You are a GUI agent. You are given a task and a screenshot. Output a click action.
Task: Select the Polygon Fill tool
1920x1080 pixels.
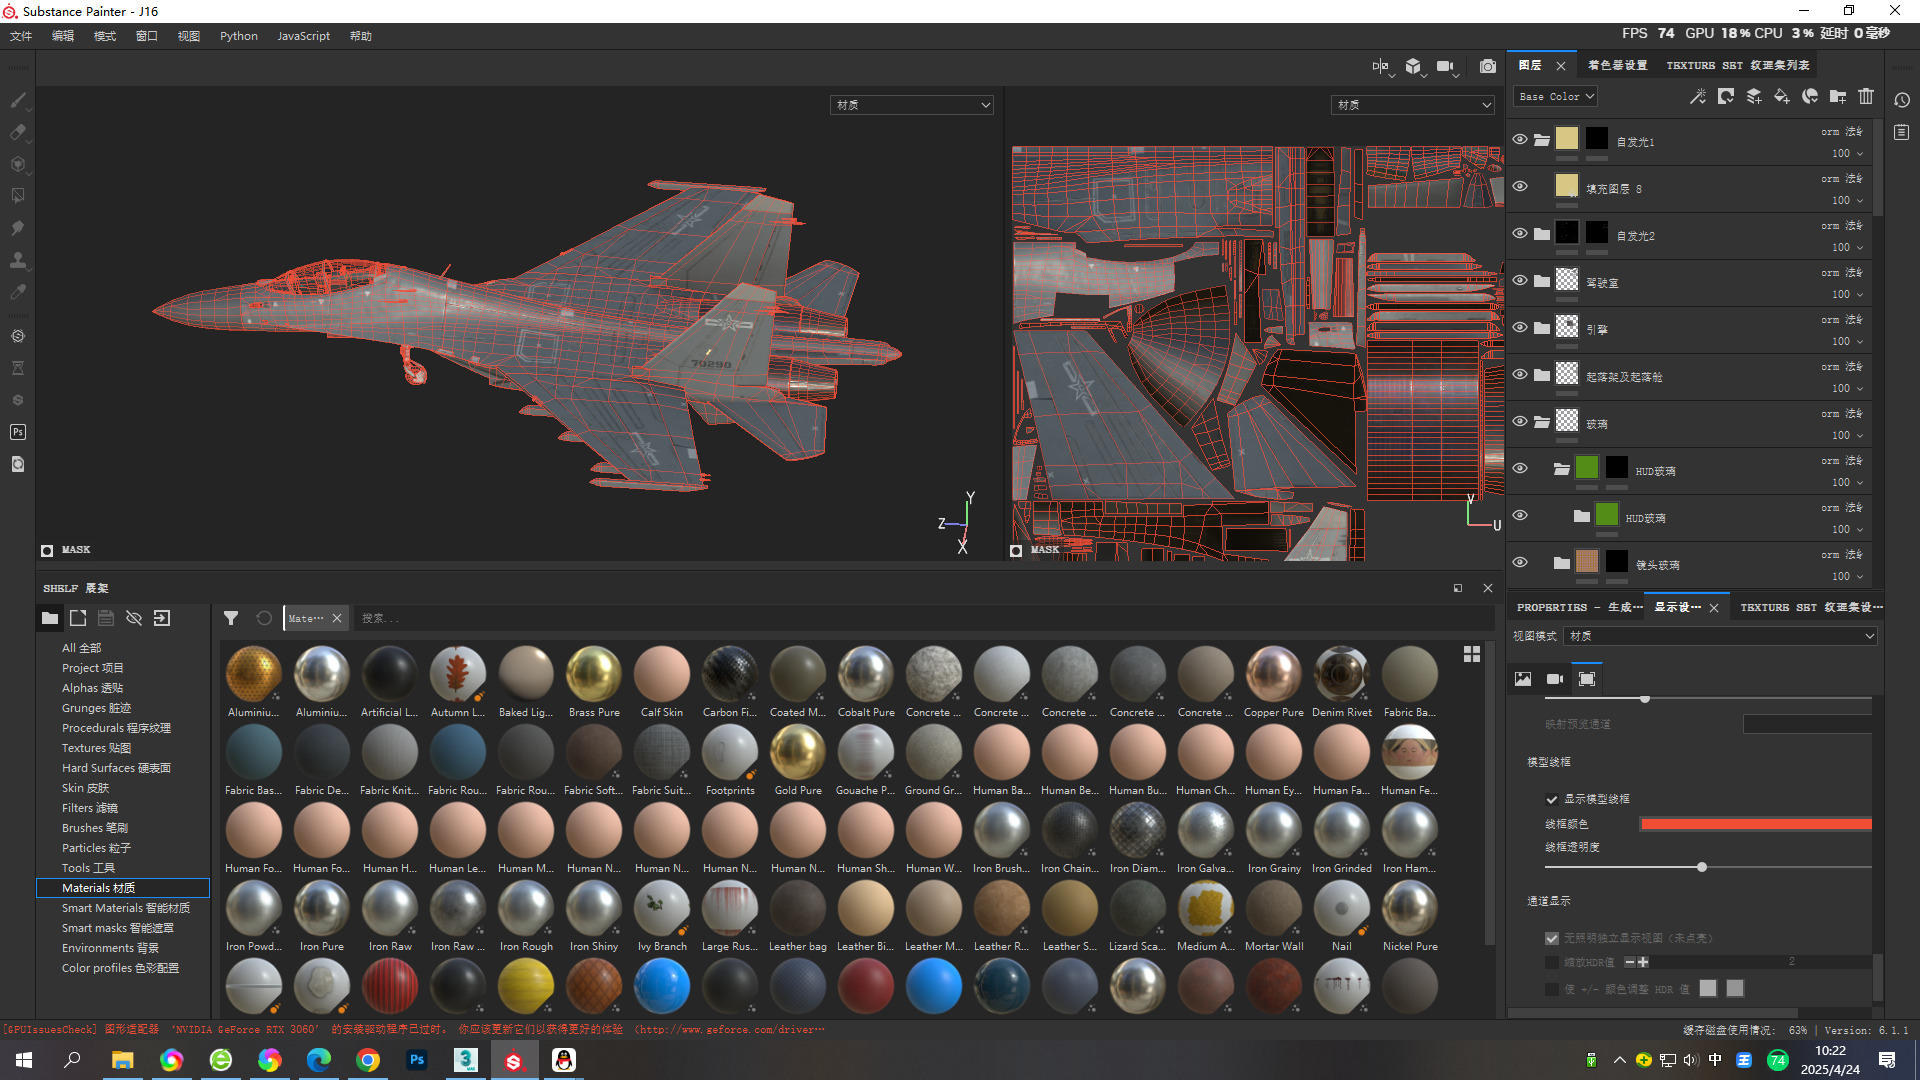click(18, 196)
